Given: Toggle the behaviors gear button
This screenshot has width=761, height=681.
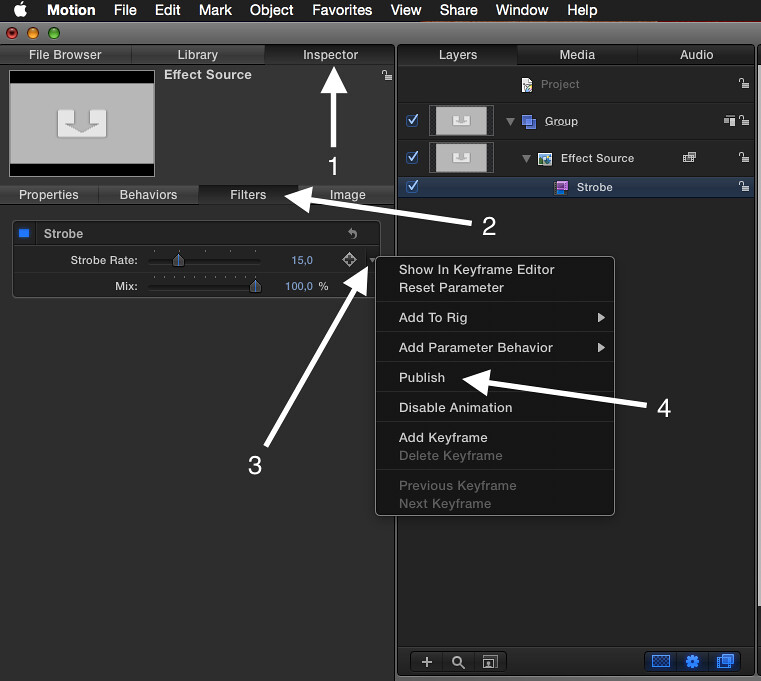Looking at the screenshot, I should point(693,661).
